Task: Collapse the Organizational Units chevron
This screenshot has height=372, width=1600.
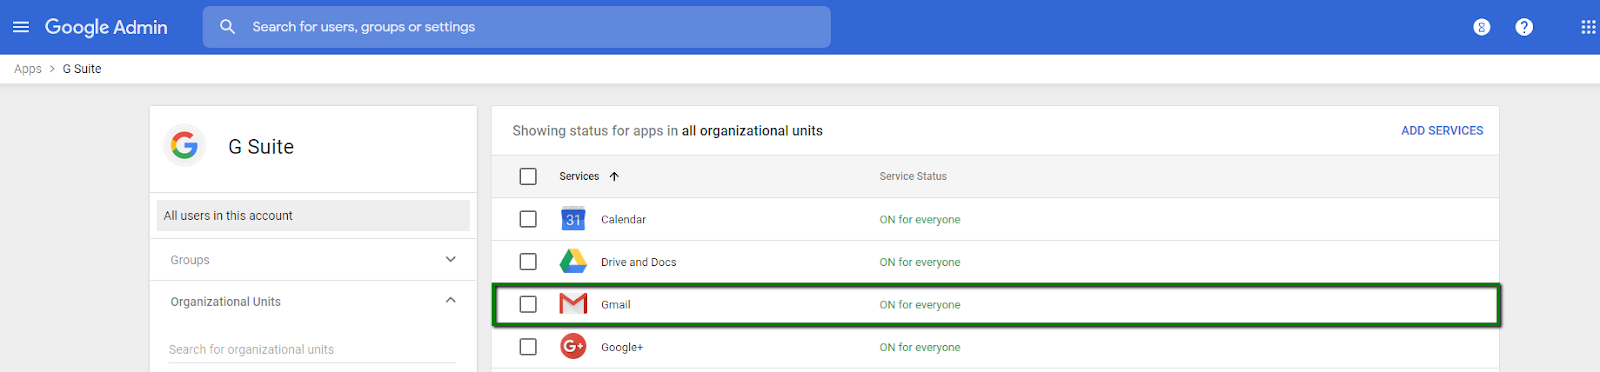Action: point(450,300)
